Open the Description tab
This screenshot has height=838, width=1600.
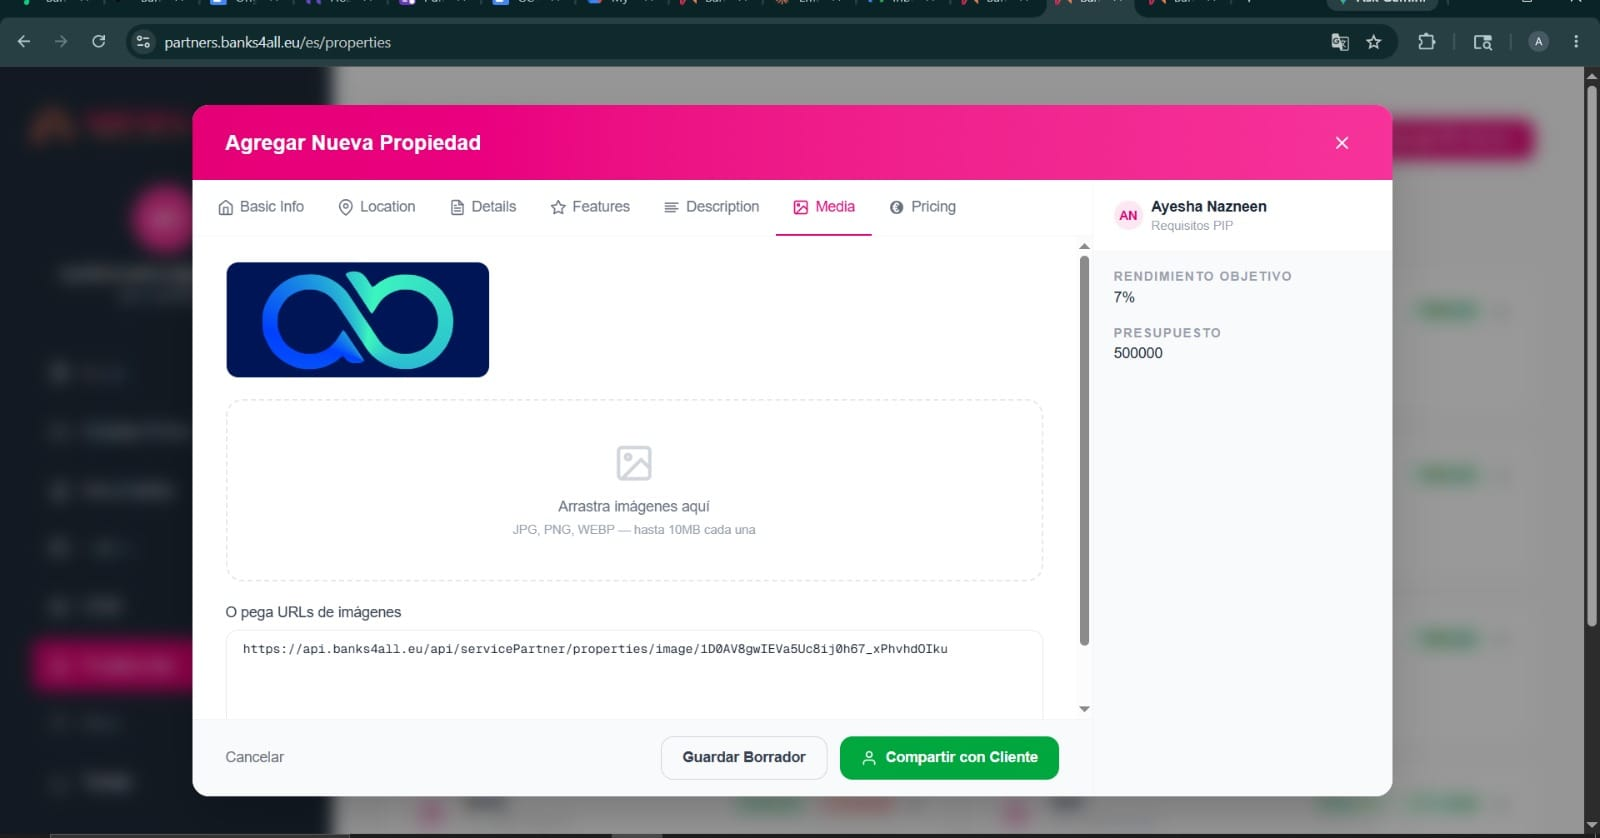tap(711, 207)
